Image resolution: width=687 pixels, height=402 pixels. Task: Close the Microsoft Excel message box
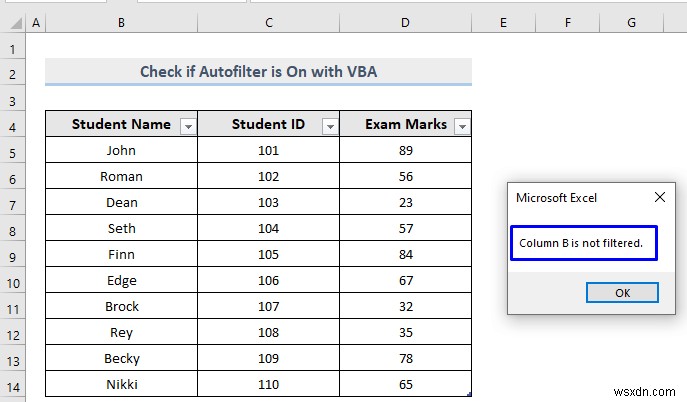[660, 197]
